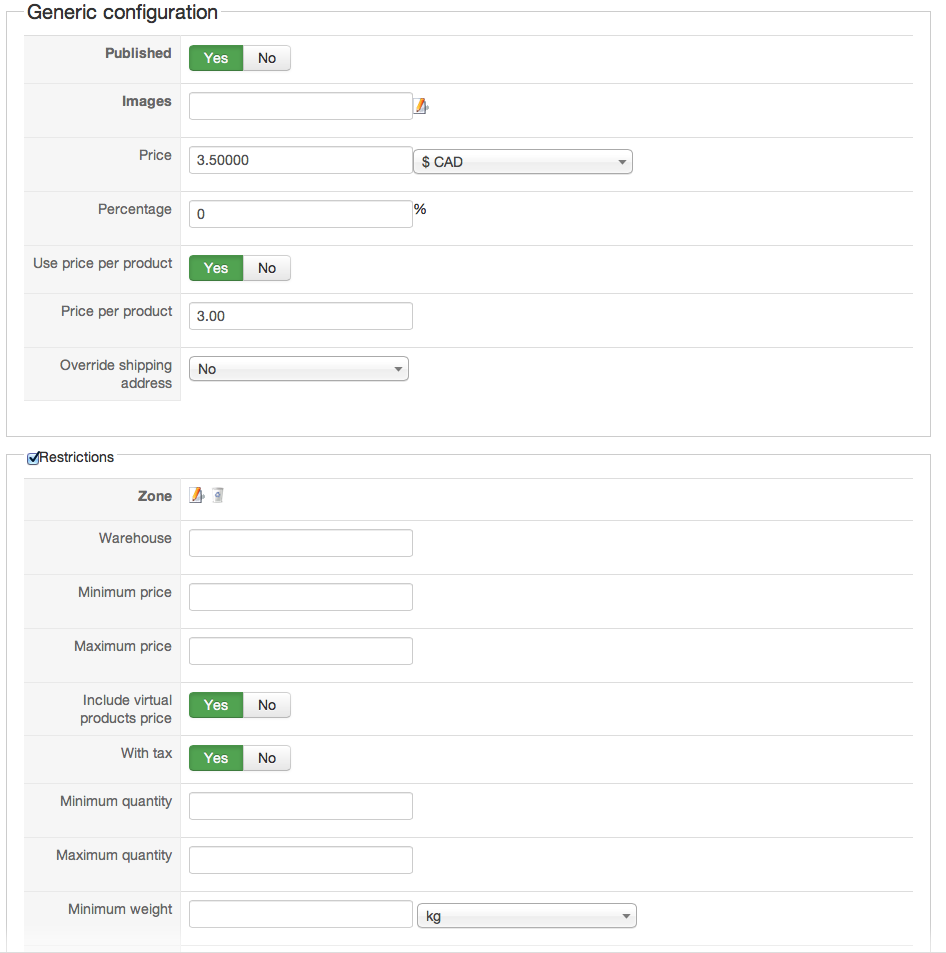
Task: Click the Images edit pencil icon
Action: pyautogui.click(x=421, y=106)
